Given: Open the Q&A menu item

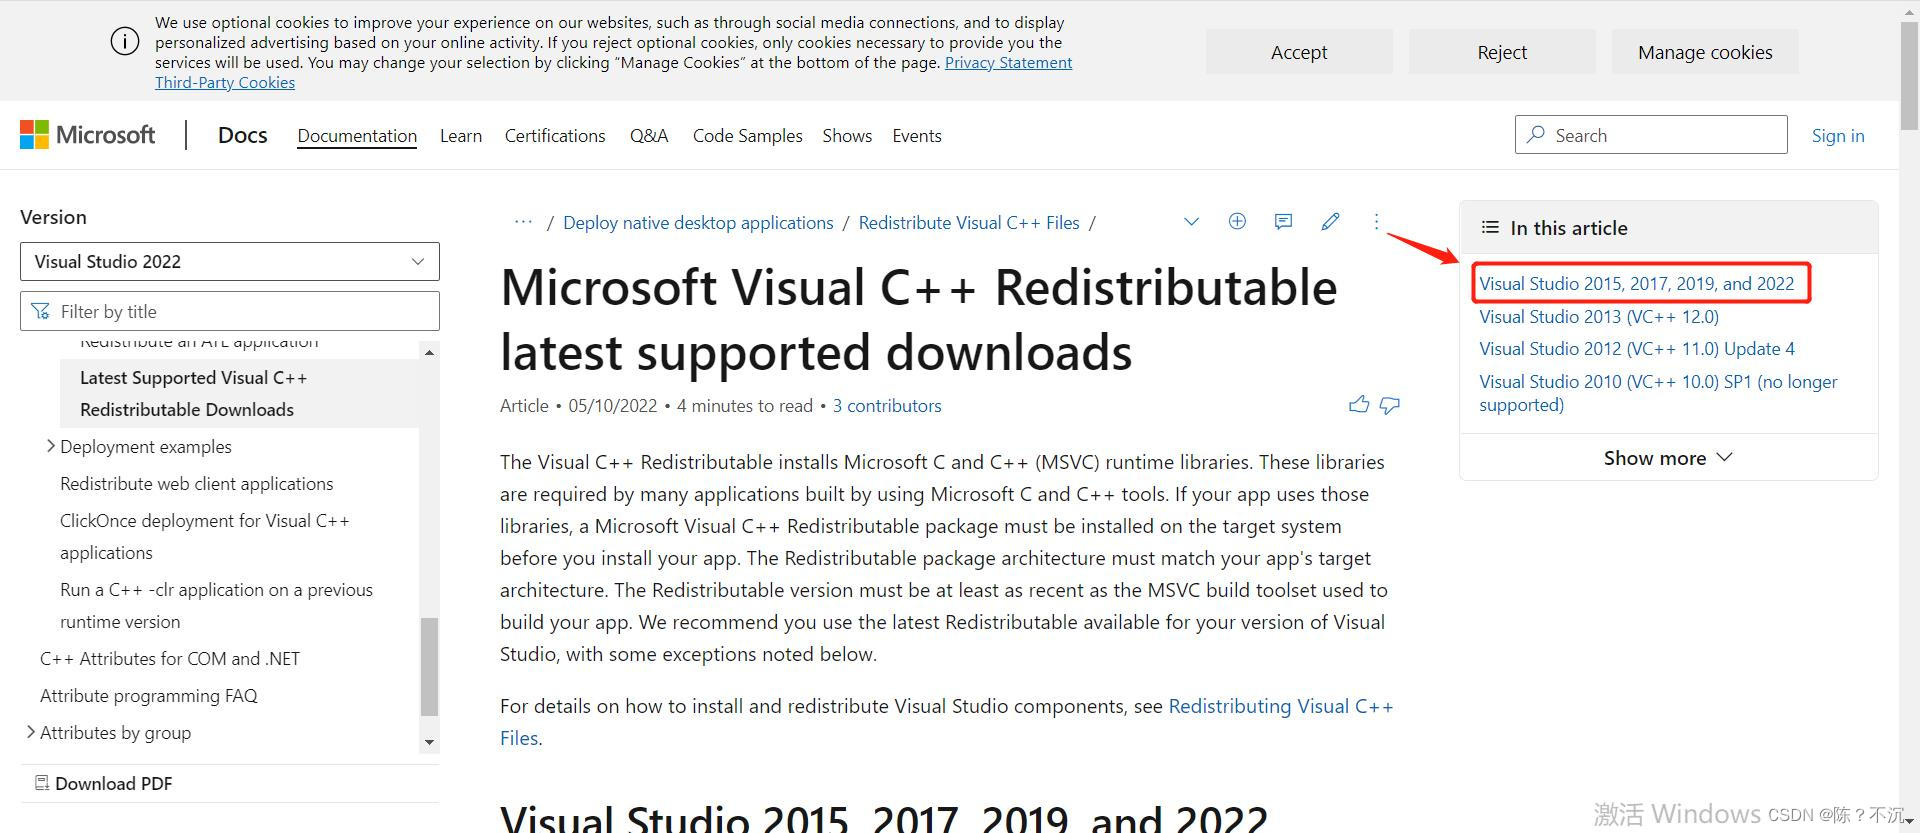Looking at the screenshot, I should (649, 135).
